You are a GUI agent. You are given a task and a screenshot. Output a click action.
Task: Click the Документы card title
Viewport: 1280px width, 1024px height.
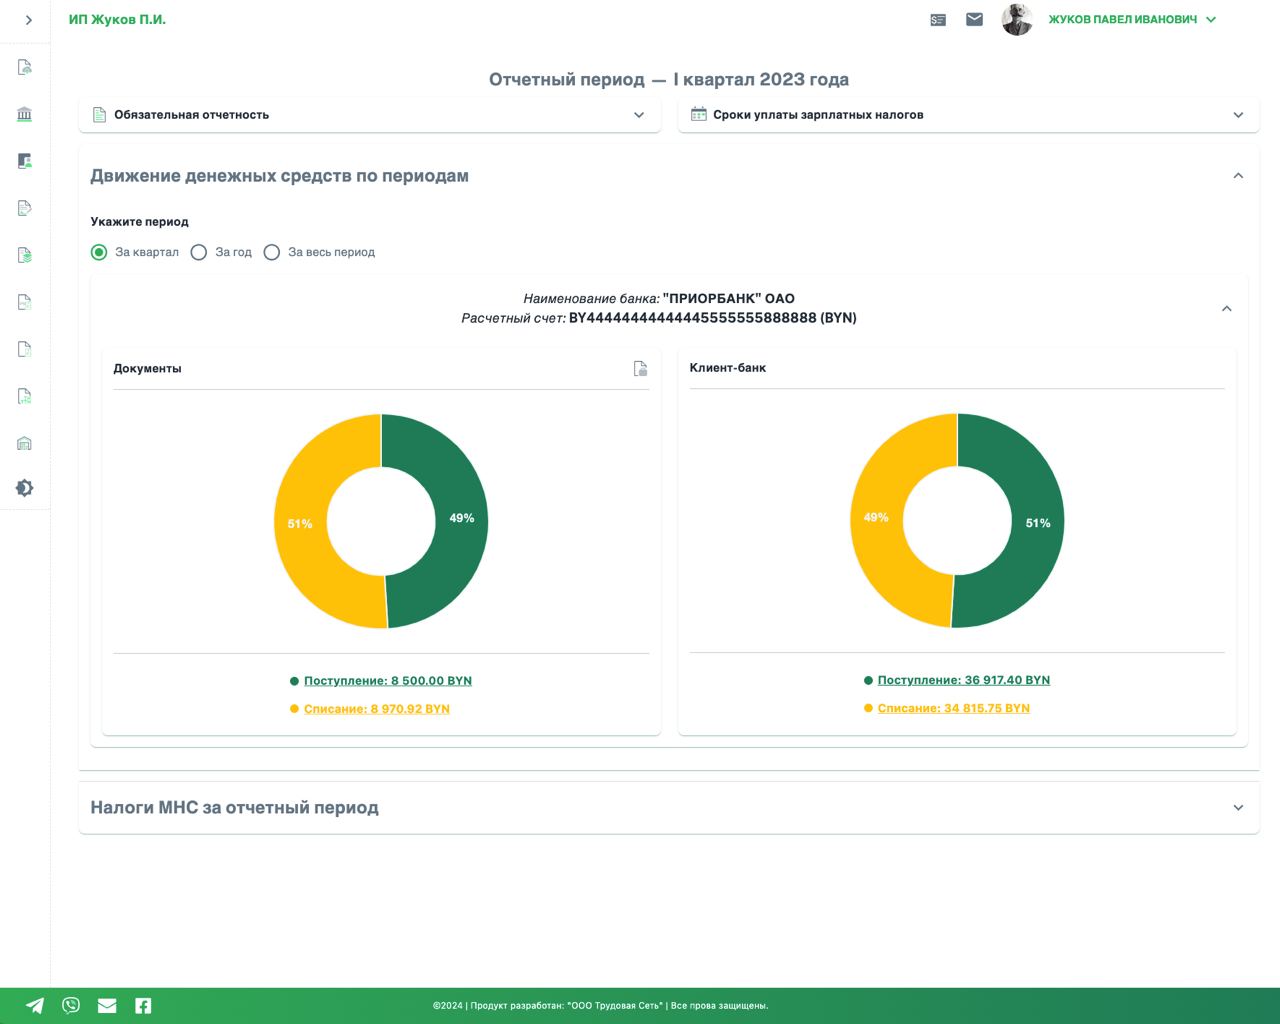pyautogui.click(x=147, y=368)
